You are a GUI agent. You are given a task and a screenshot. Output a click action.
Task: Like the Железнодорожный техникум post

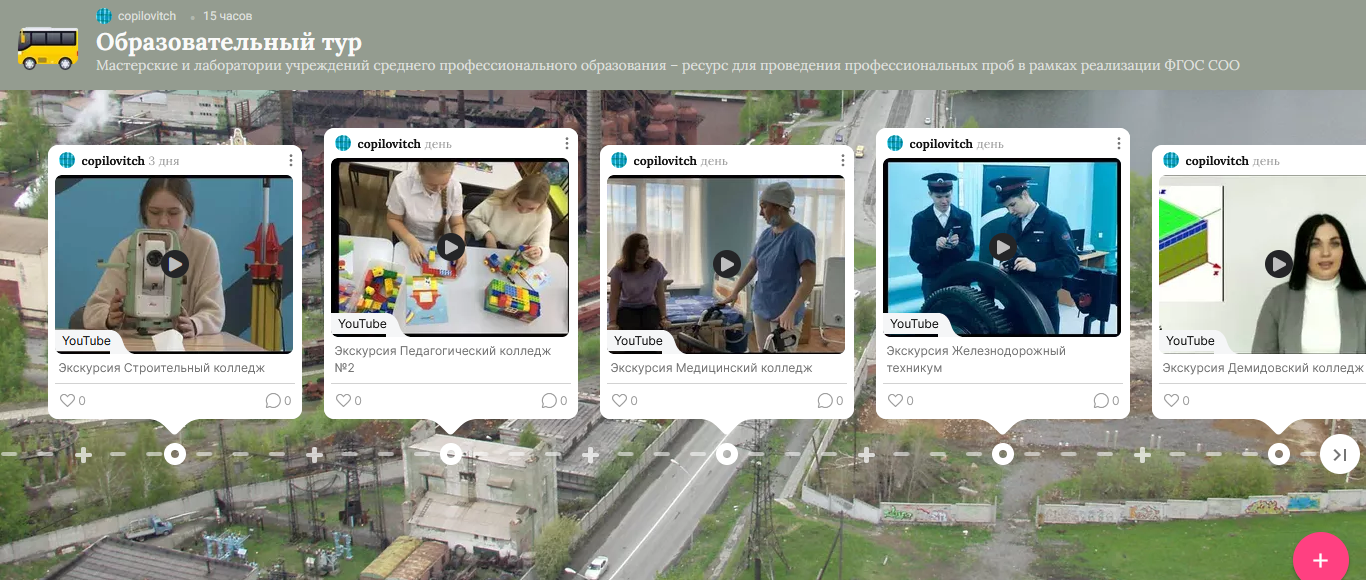(x=896, y=401)
